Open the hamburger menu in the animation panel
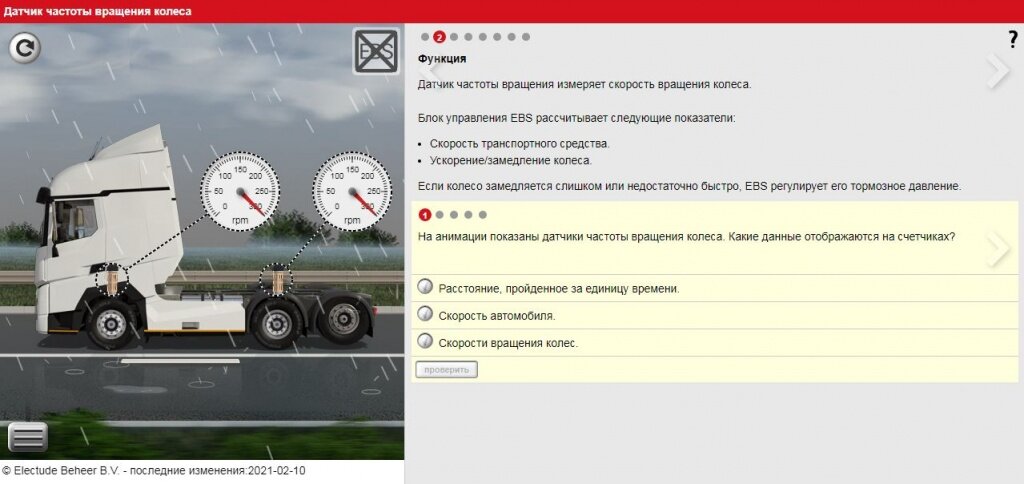The image size is (1024, 484). tap(27, 436)
